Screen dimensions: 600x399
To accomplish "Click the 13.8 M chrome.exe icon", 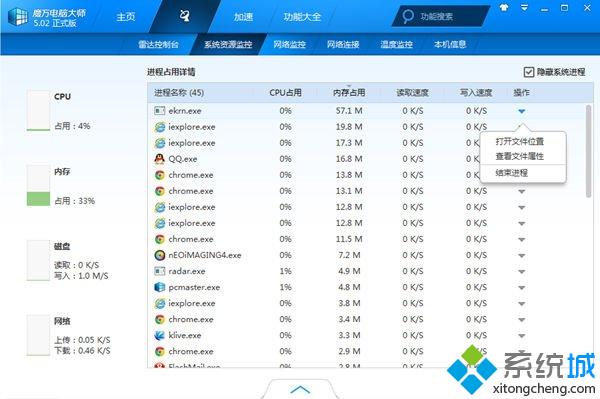I will point(160,175).
